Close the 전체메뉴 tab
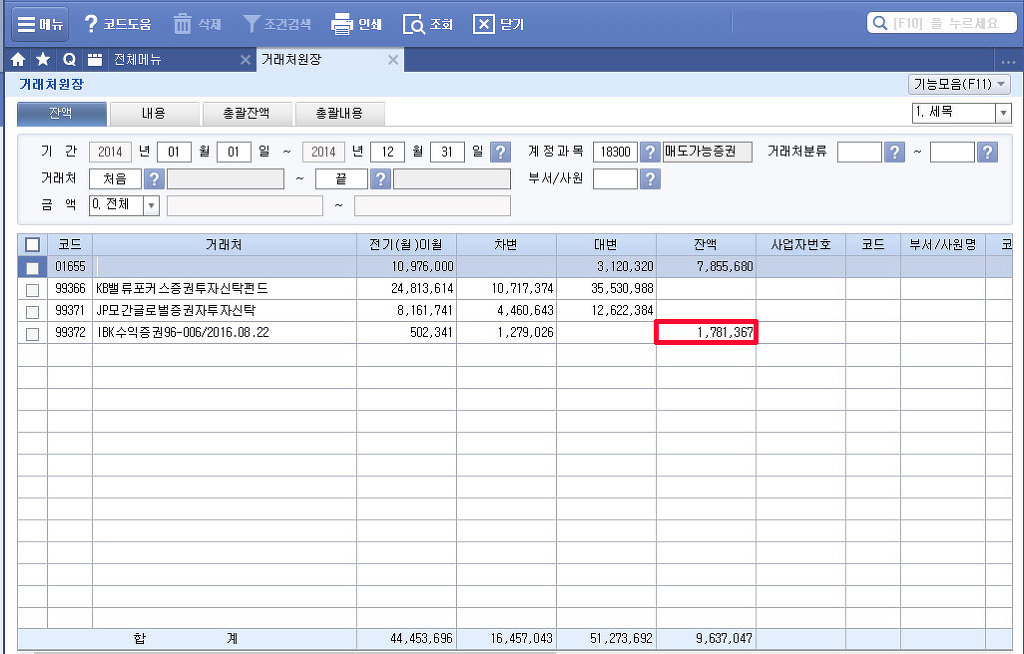The height and width of the screenshot is (654, 1024). tap(246, 59)
